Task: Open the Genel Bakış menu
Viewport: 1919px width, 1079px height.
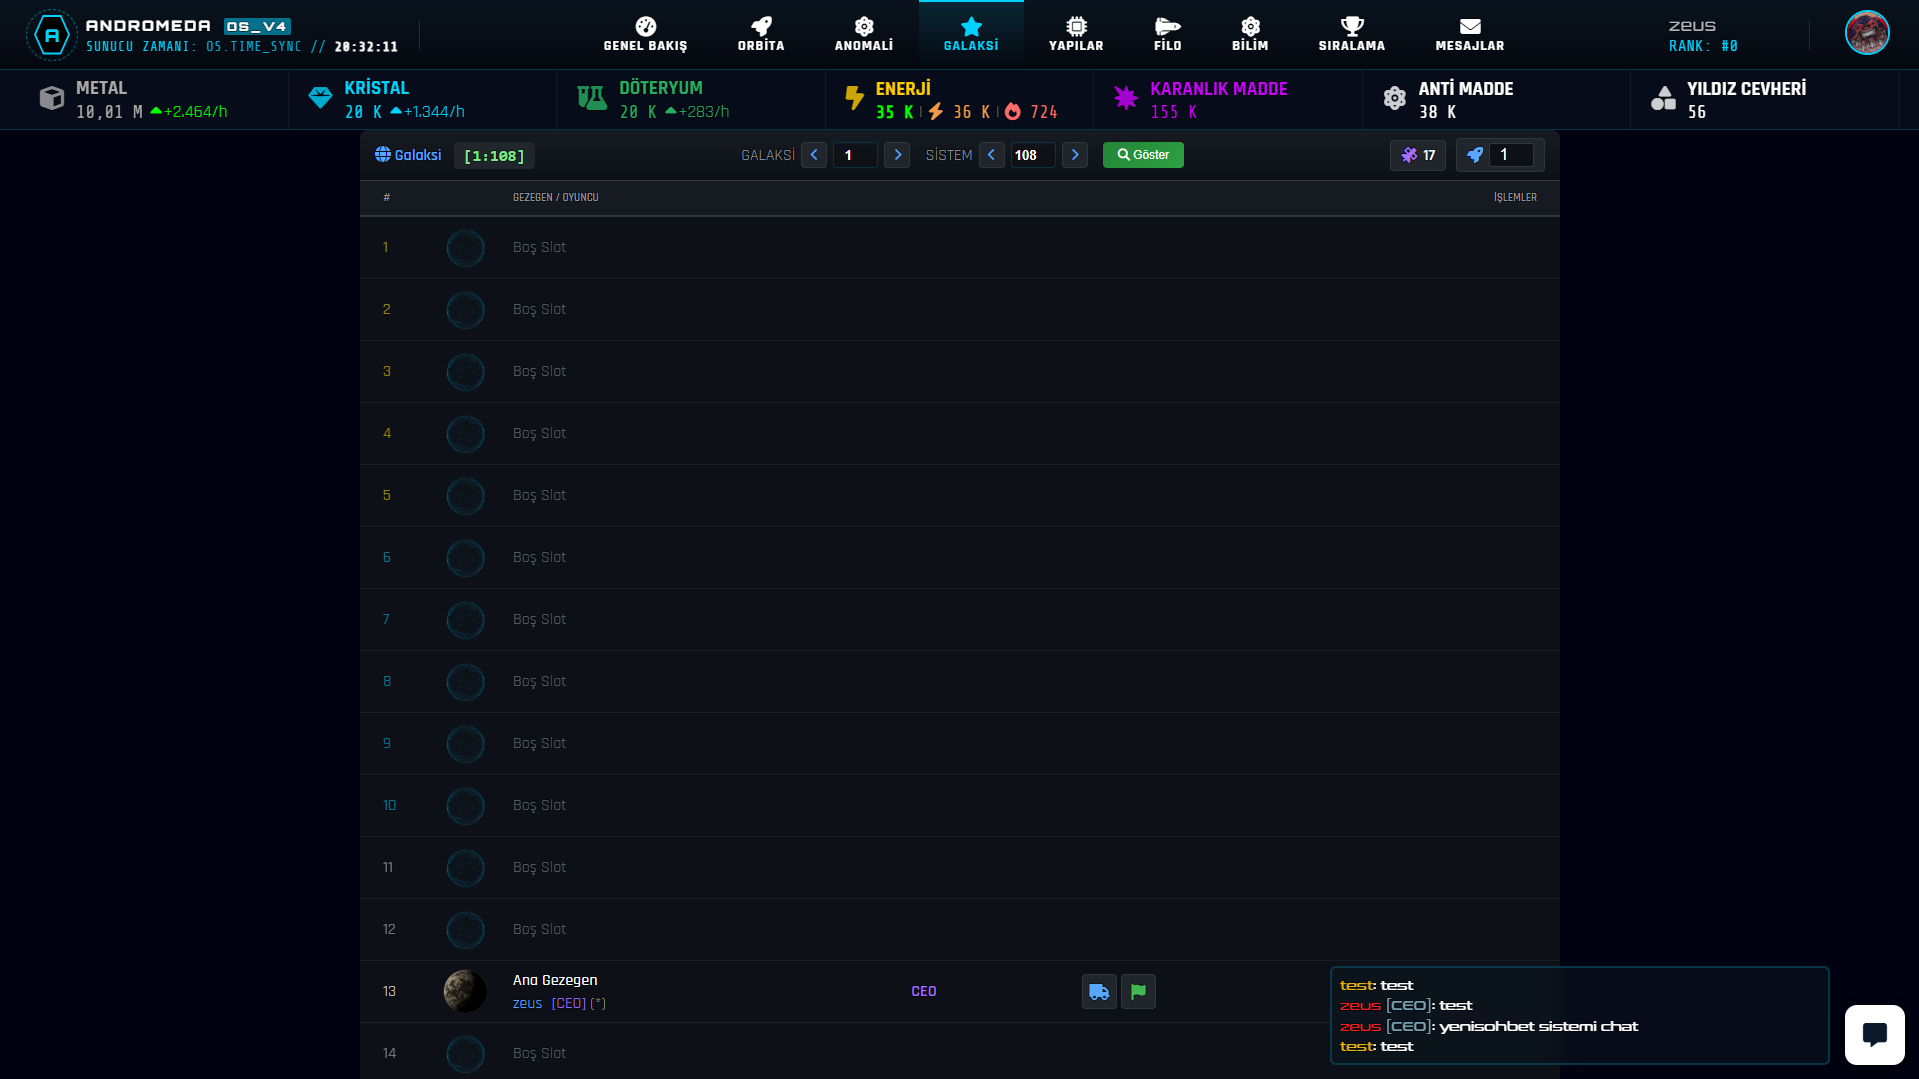Action: pyautogui.click(x=645, y=34)
